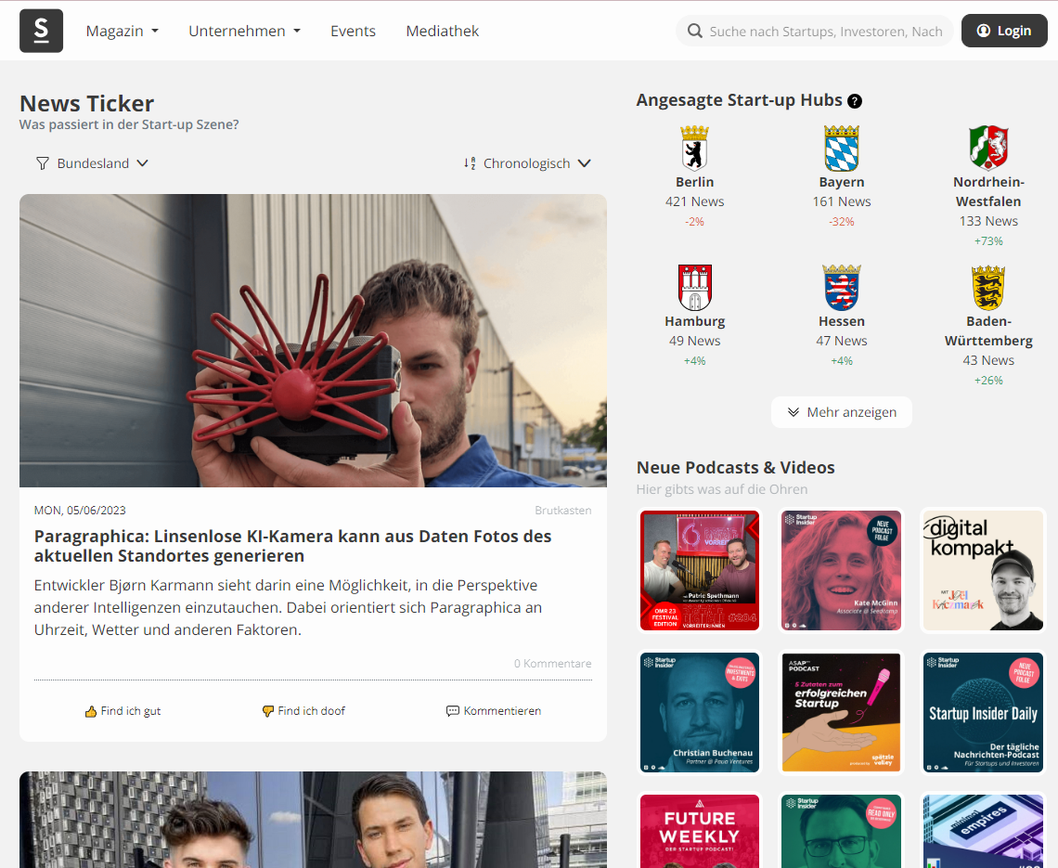Open the Christian Buchenau podcast episode
This screenshot has width=1058, height=868.
[x=700, y=713]
